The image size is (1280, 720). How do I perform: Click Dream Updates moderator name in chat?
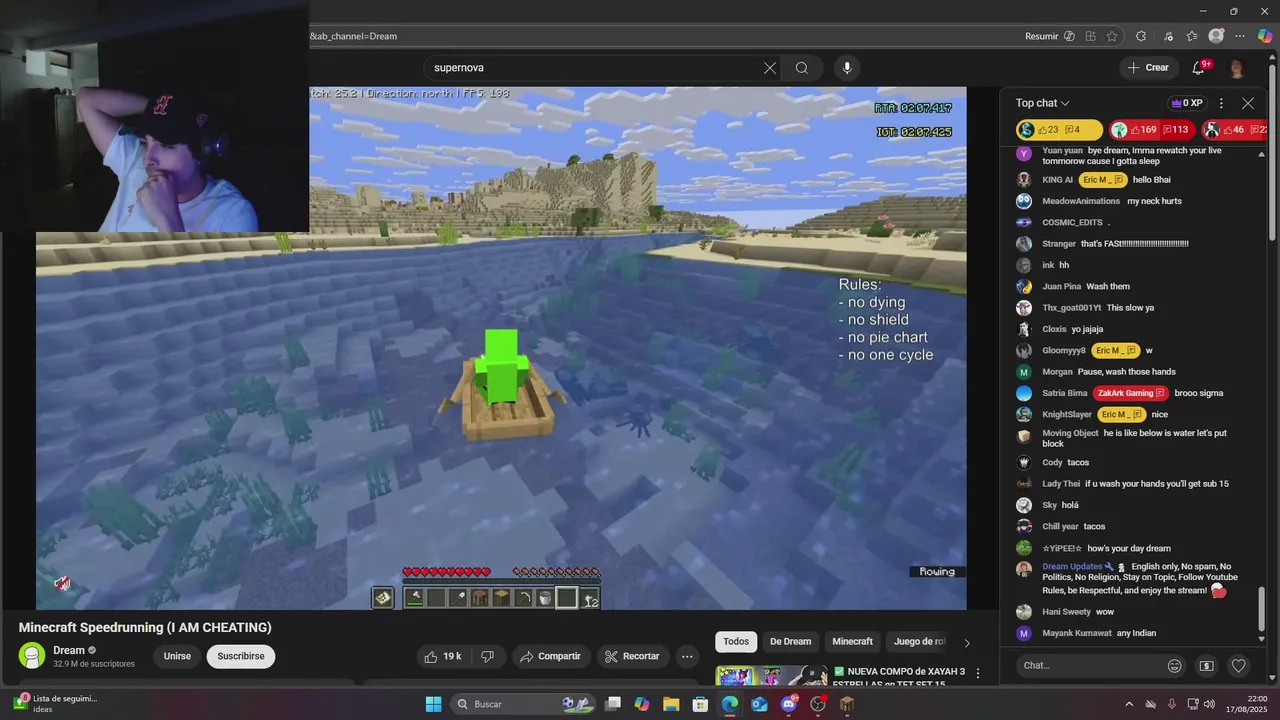1072,567
